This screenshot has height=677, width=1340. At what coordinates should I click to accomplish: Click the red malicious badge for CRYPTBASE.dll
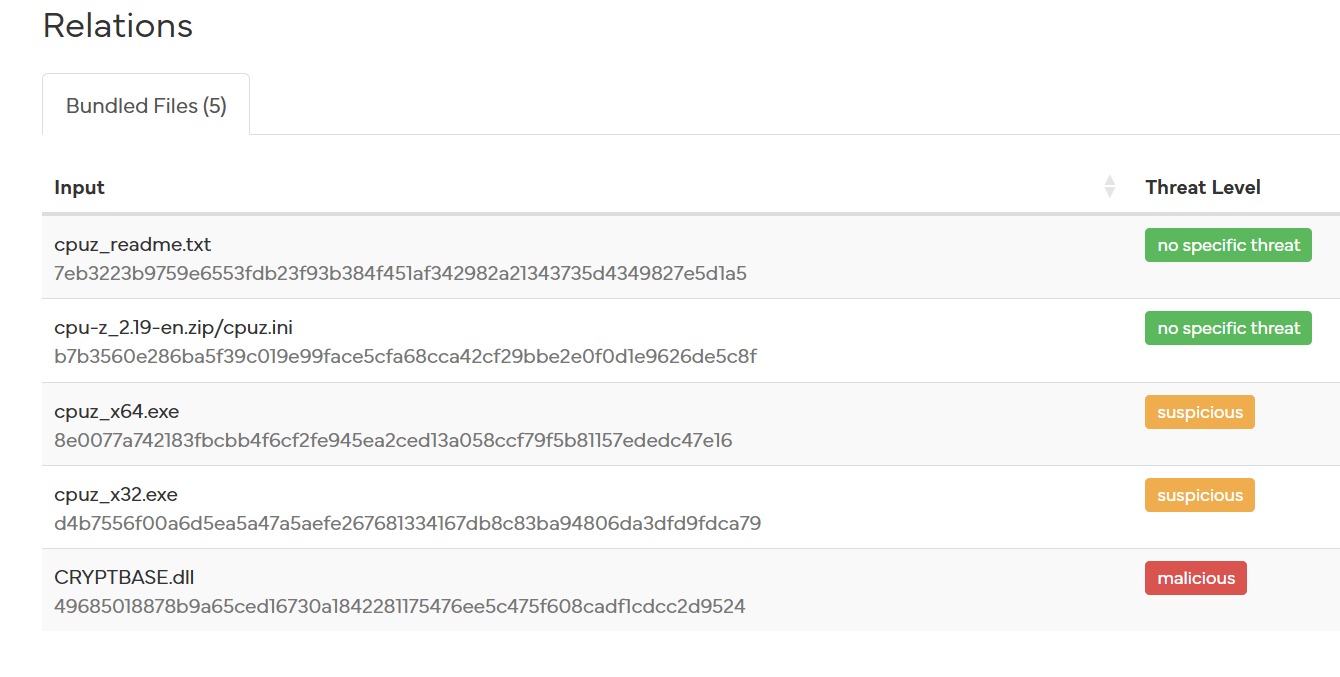pos(1195,578)
